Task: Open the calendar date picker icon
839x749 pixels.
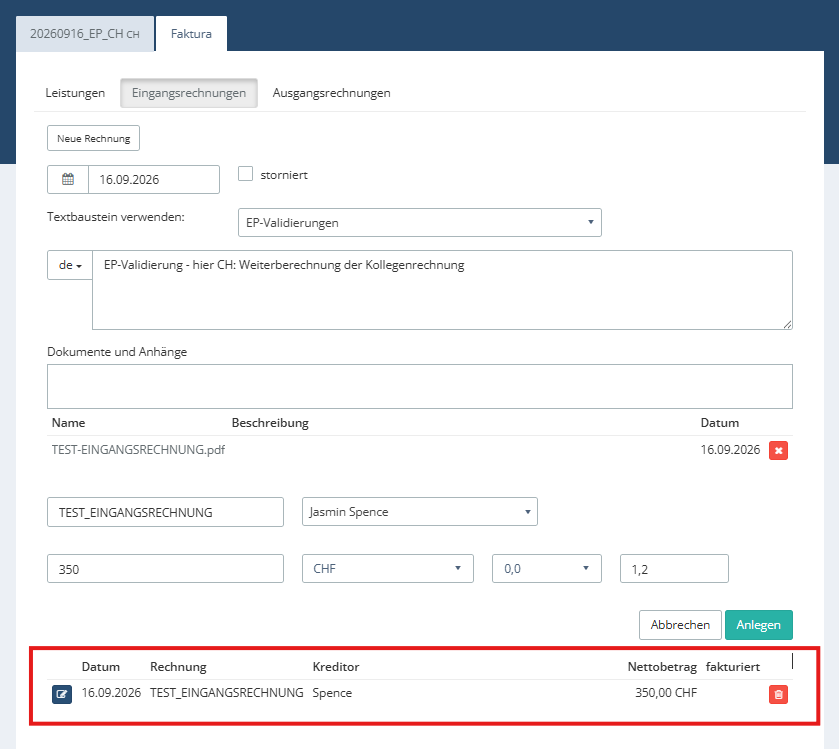Action: [x=68, y=179]
